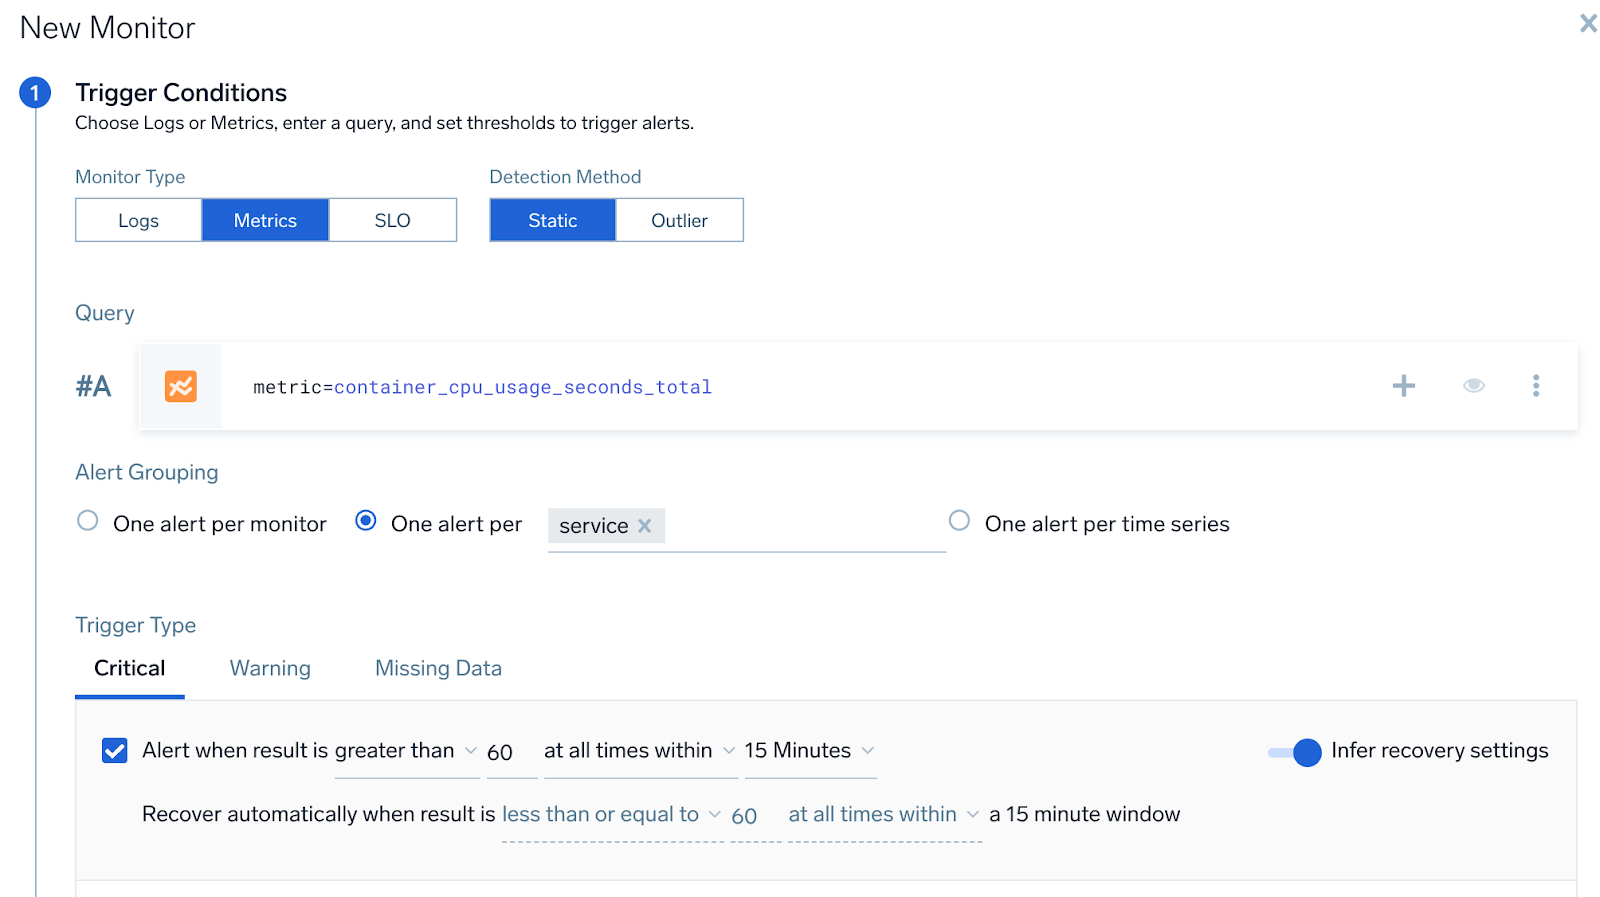Toggle query visibility with the eye icon
Screen dimensions: 1600x897
click(x=1473, y=386)
